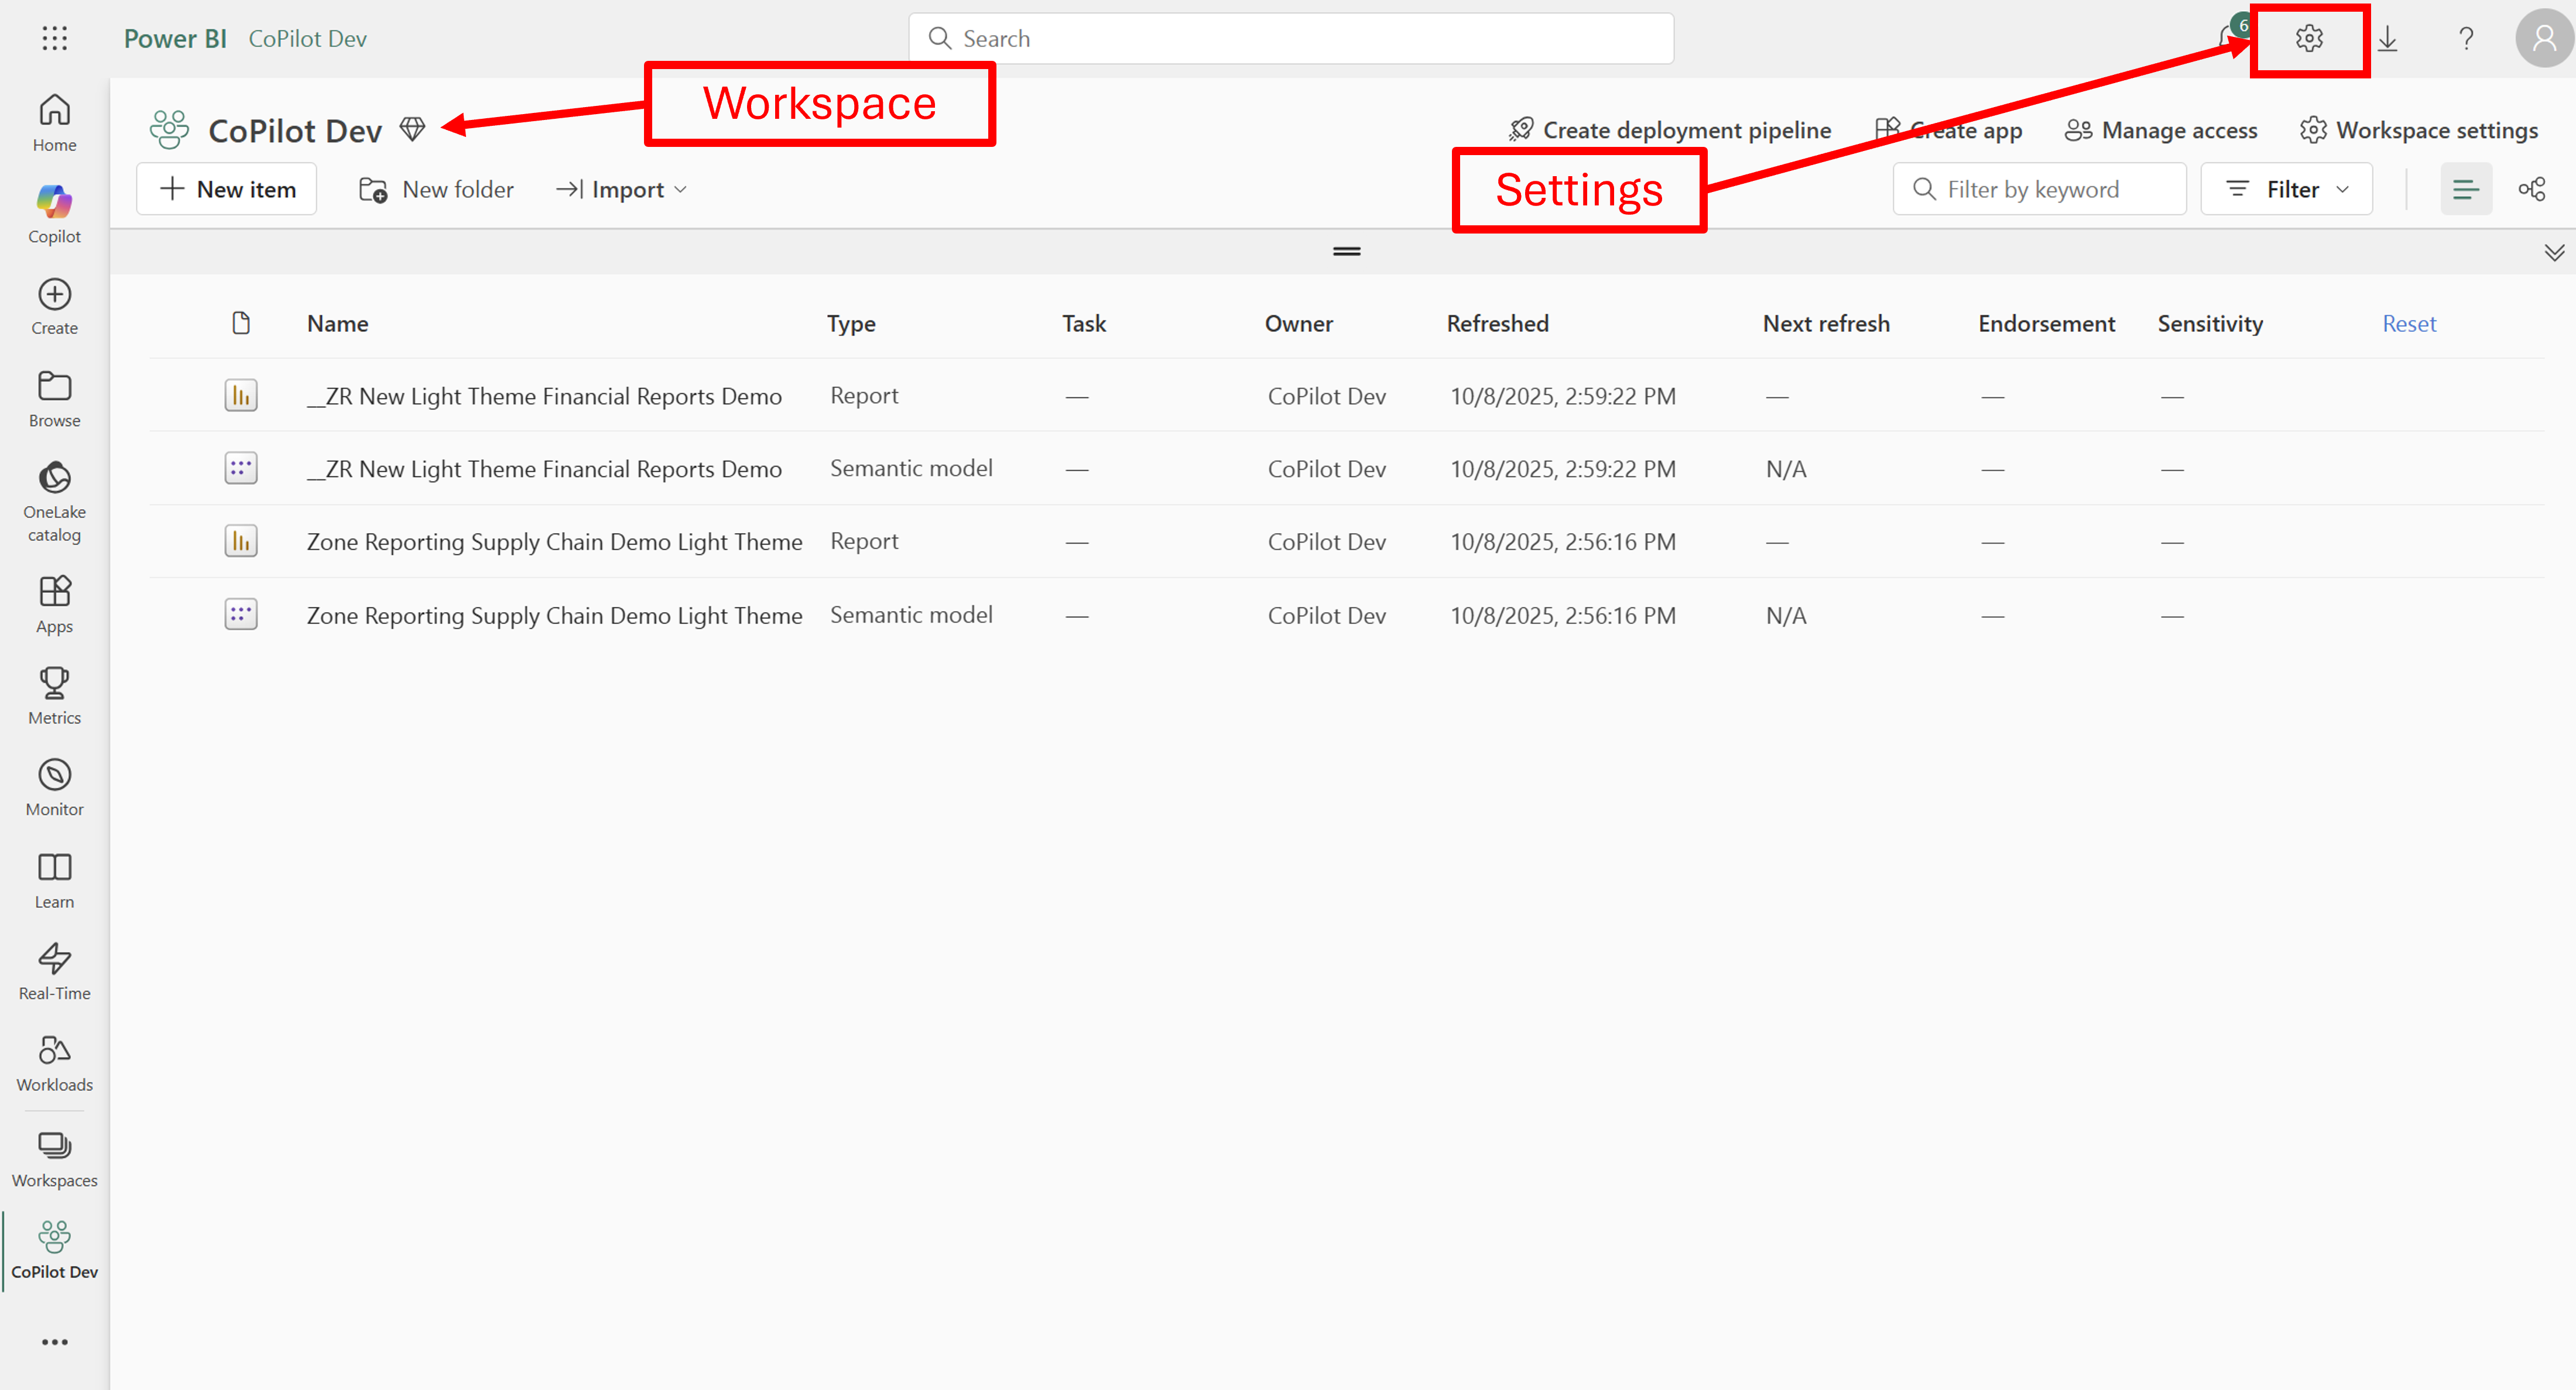Screen dimensions: 2576x1390
Task: Open the Settings gear in top bar
Action: [2309, 38]
